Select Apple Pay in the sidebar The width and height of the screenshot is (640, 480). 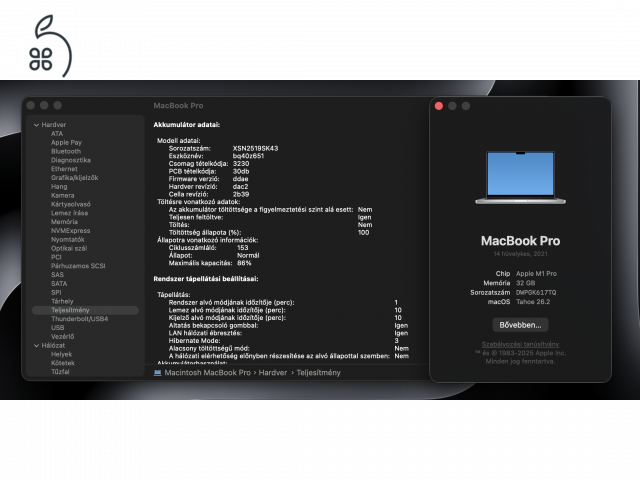pyautogui.click(x=66, y=142)
